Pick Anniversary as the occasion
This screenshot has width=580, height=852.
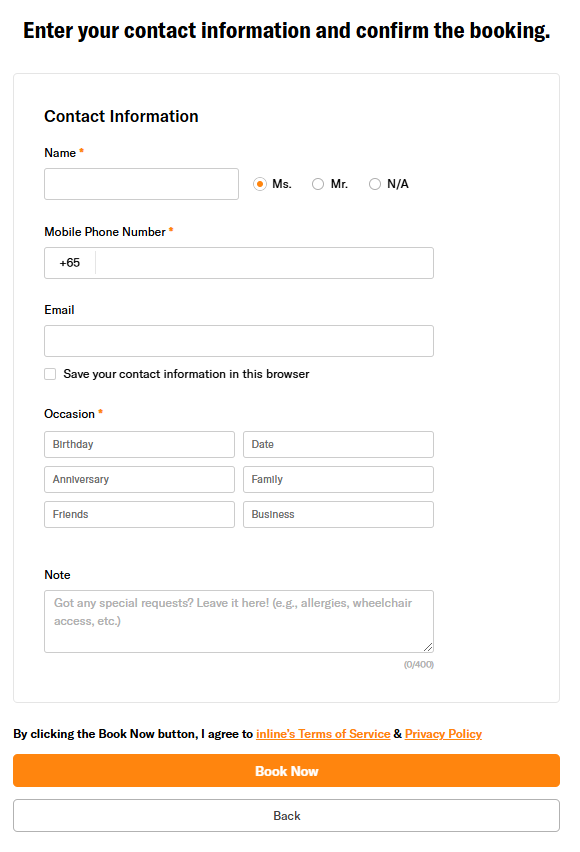coord(139,479)
